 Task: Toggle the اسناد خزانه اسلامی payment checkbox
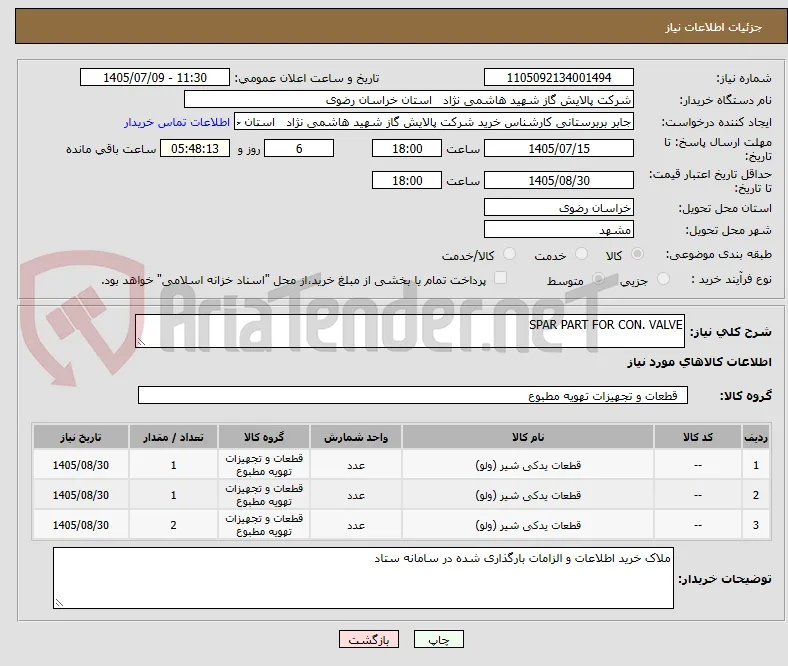point(501,278)
